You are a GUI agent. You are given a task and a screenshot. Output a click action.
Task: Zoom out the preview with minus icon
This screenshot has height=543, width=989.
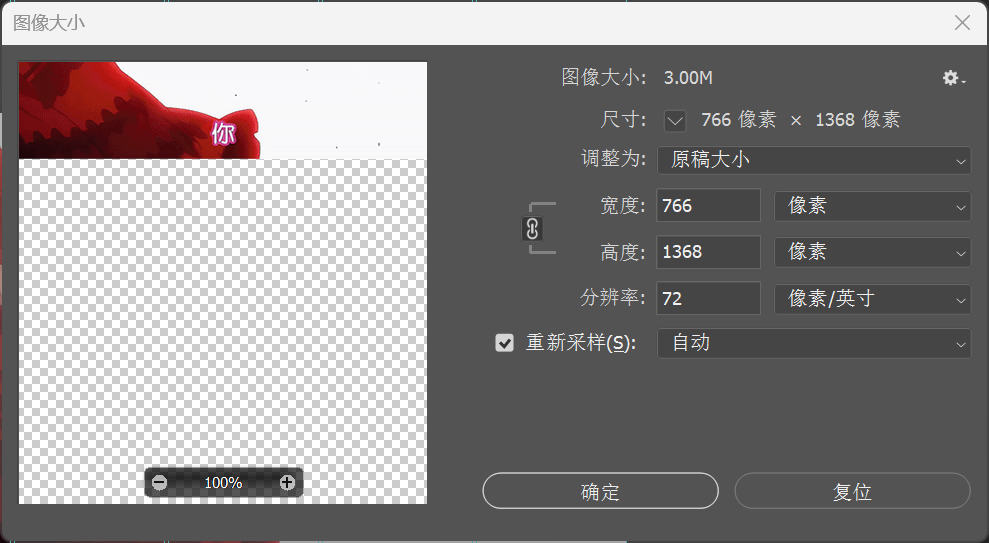point(160,482)
